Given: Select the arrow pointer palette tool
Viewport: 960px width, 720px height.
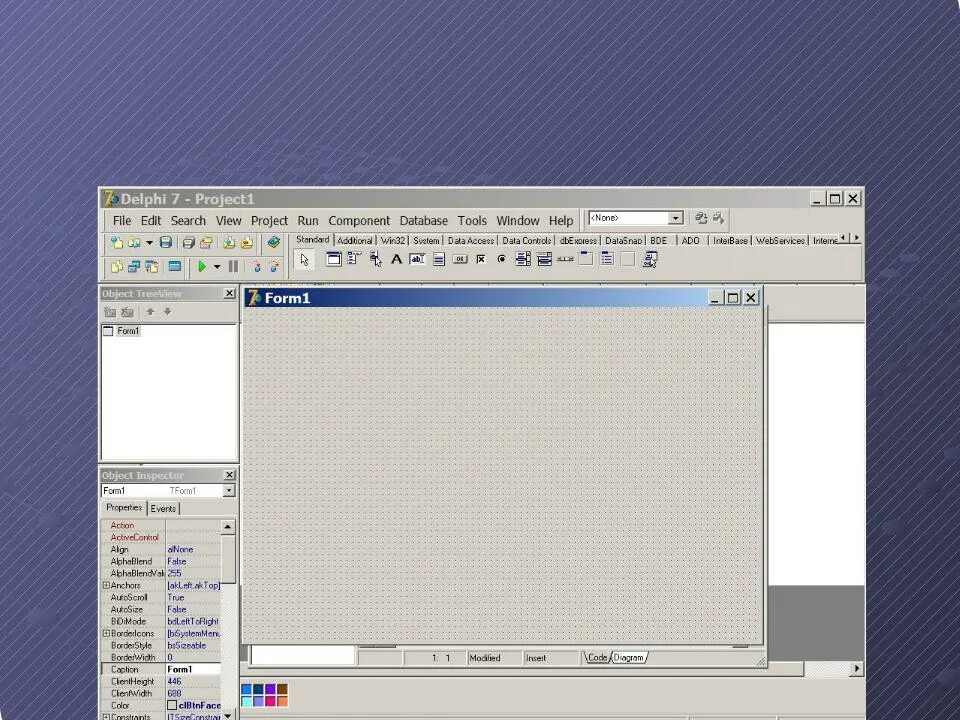Looking at the screenshot, I should (x=304, y=260).
